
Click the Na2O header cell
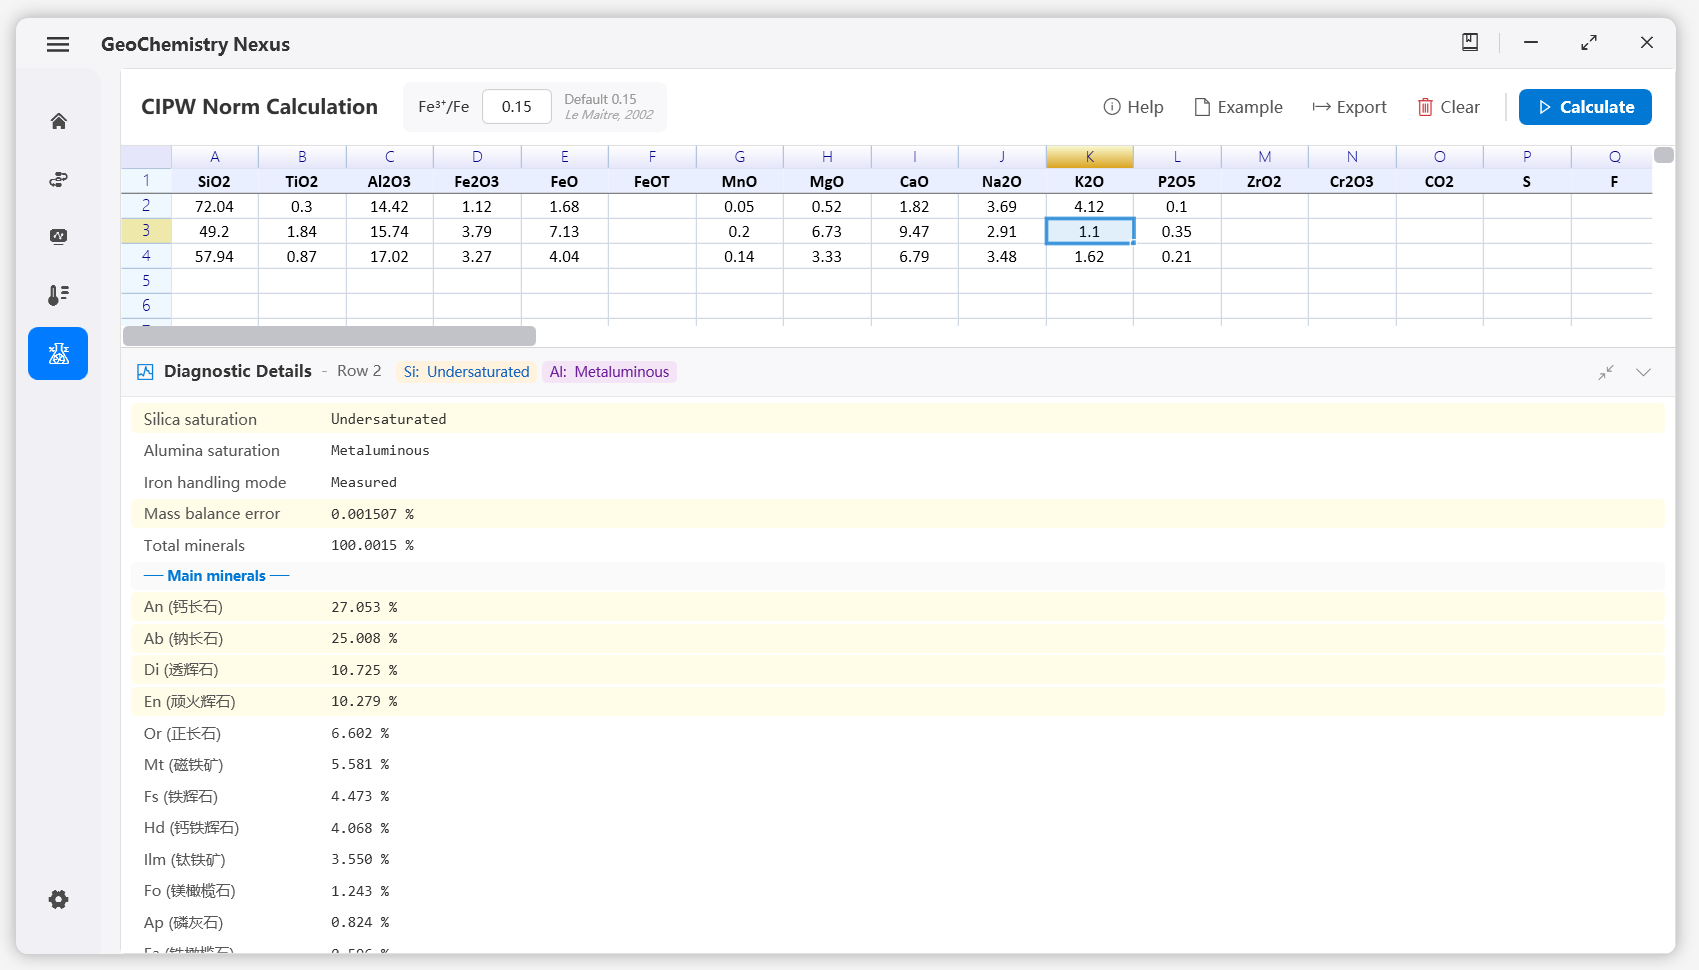pos(1002,181)
